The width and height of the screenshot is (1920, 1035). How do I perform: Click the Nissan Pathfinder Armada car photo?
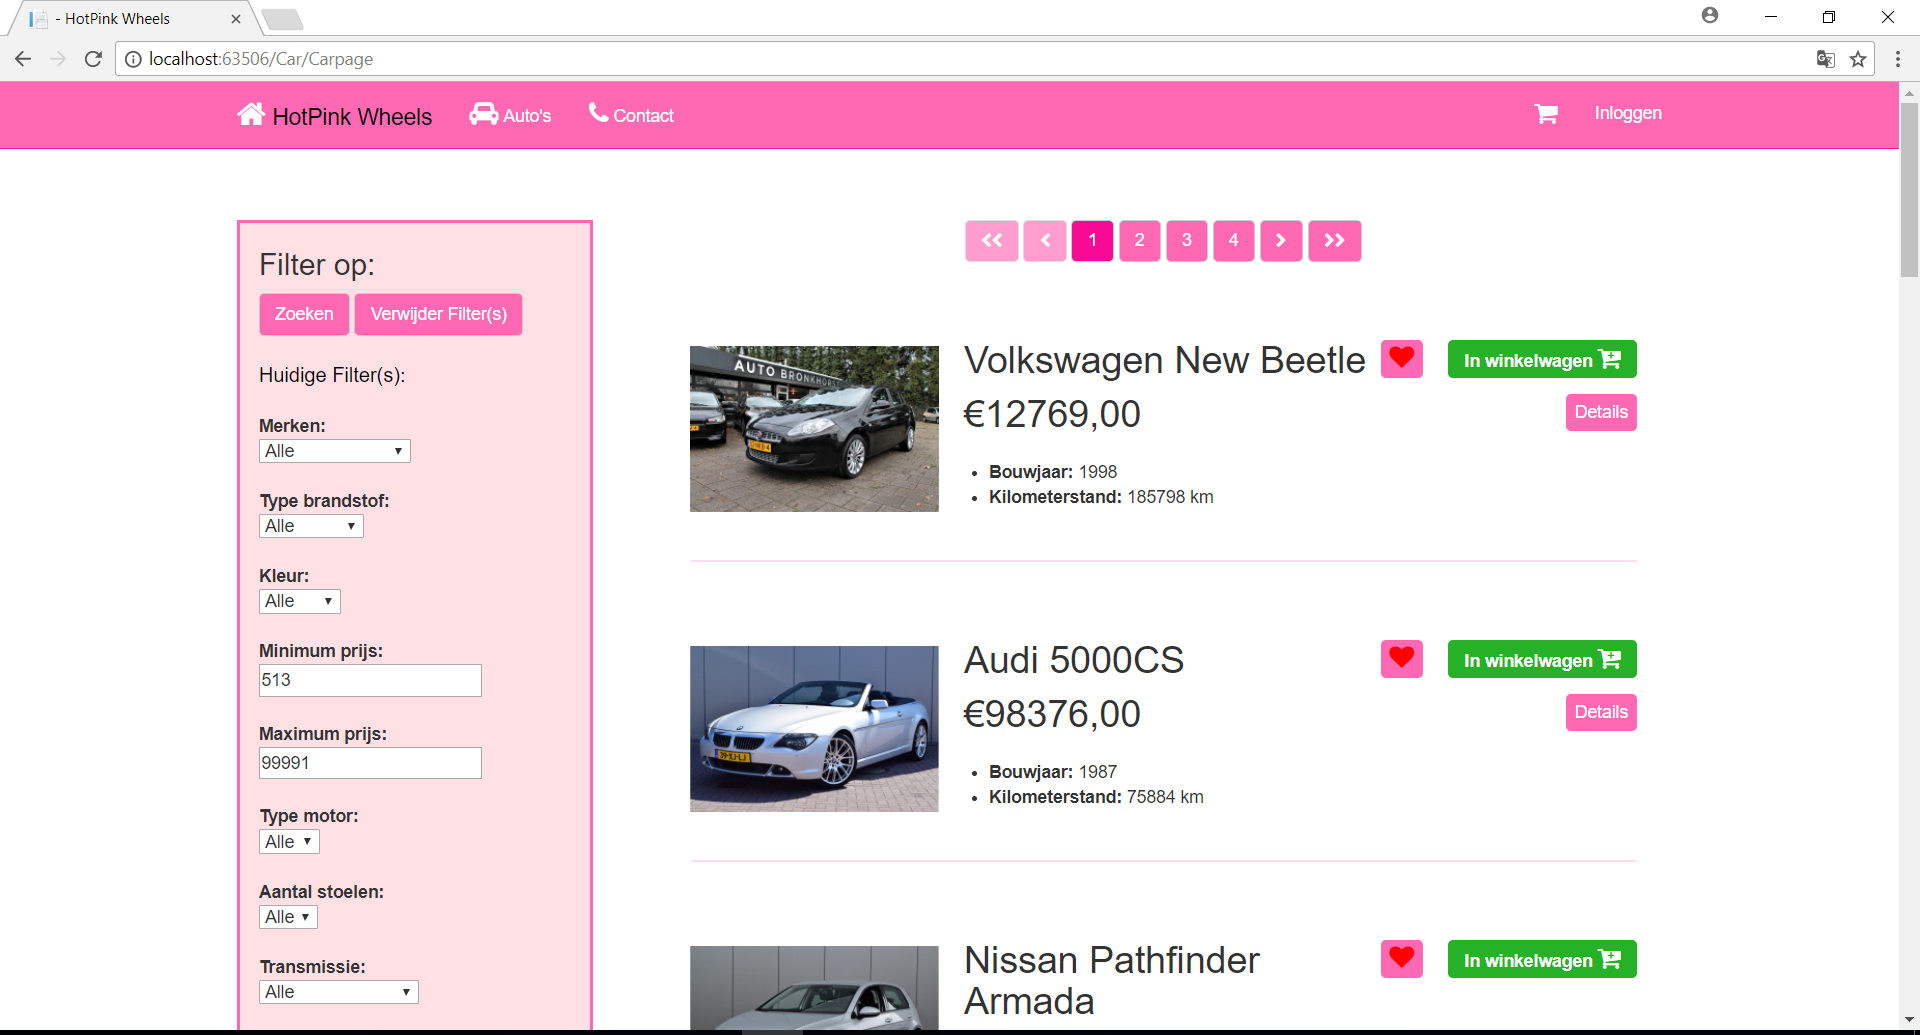[814, 988]
